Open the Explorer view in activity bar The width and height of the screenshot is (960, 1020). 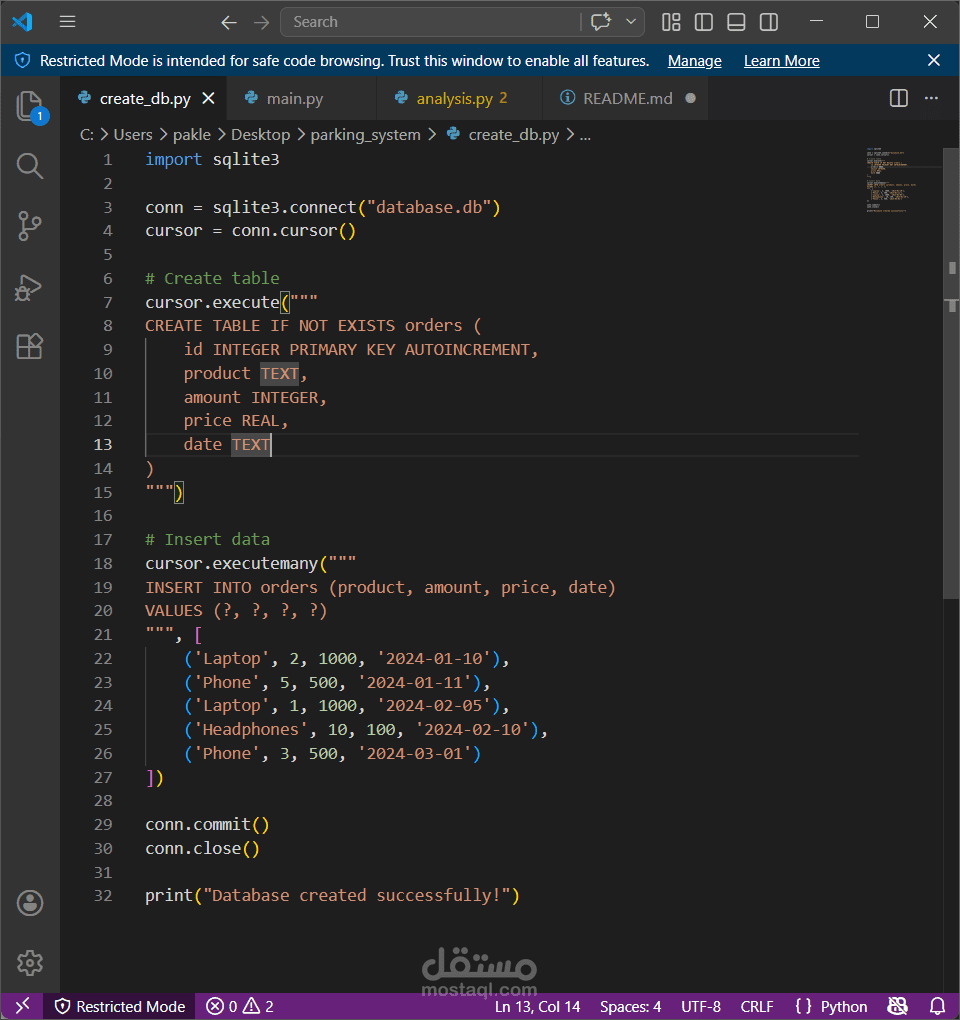[x=30, y=106]
